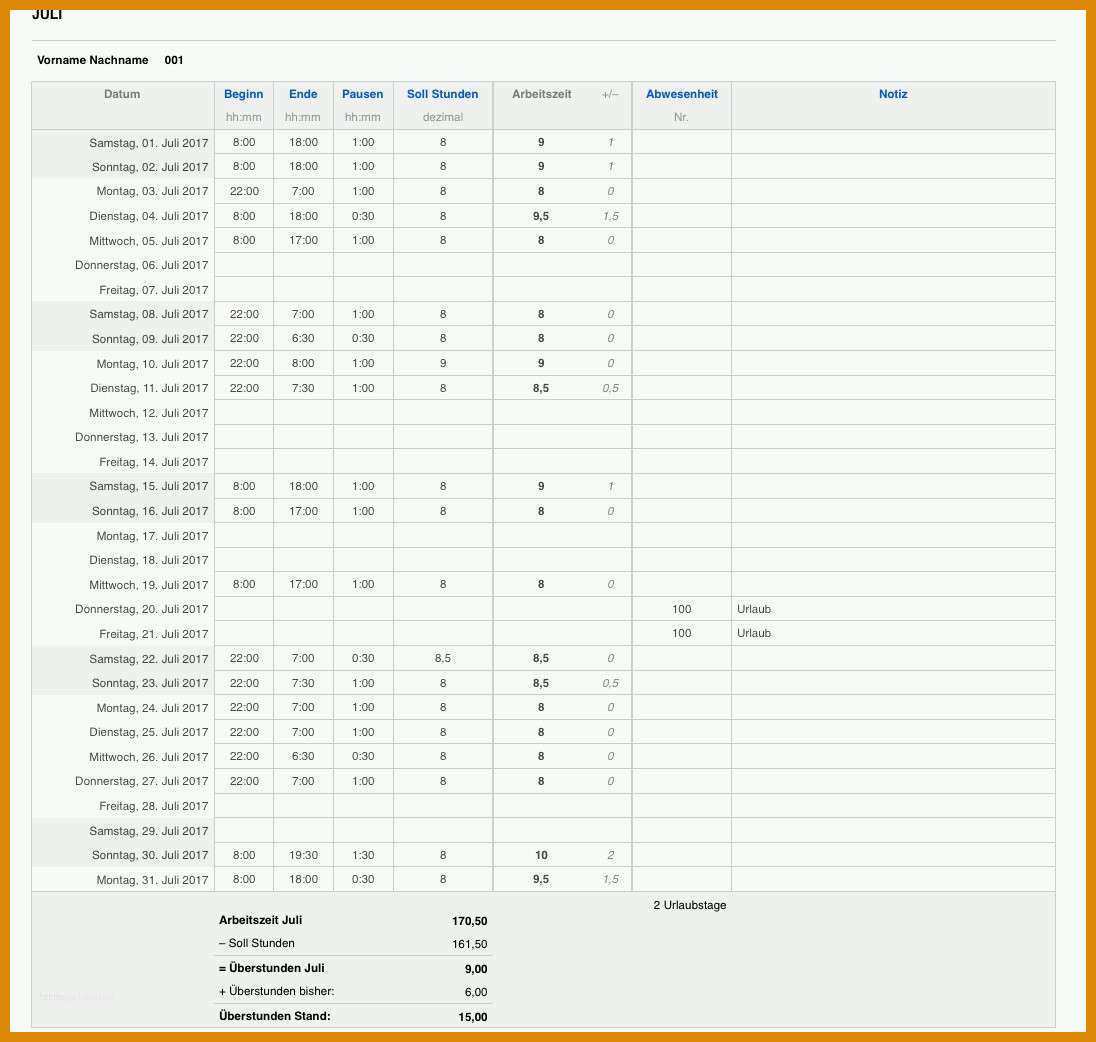Click Ende value 6:30 for Sonntag, 09. Juli
The width and height of the screenshot is (1096, 1042).
point(303,338)
